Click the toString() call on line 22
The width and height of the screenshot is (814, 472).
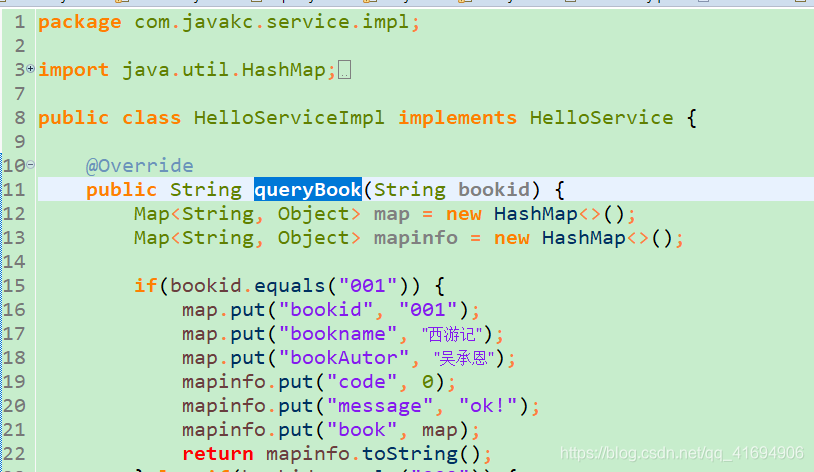[422, 454]
